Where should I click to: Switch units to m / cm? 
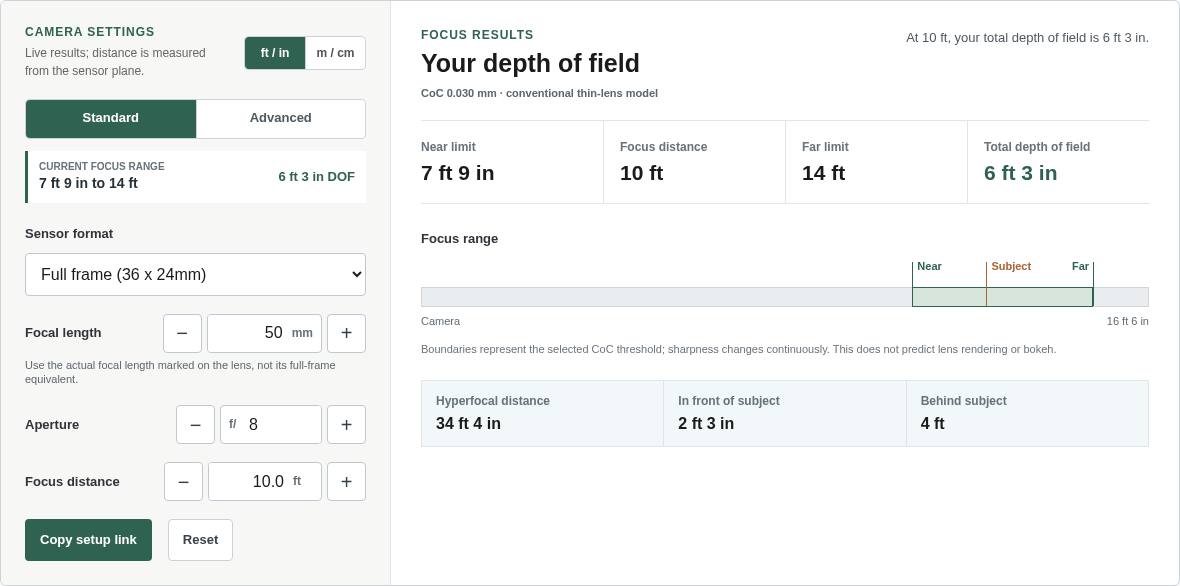[x=336, y=53]
